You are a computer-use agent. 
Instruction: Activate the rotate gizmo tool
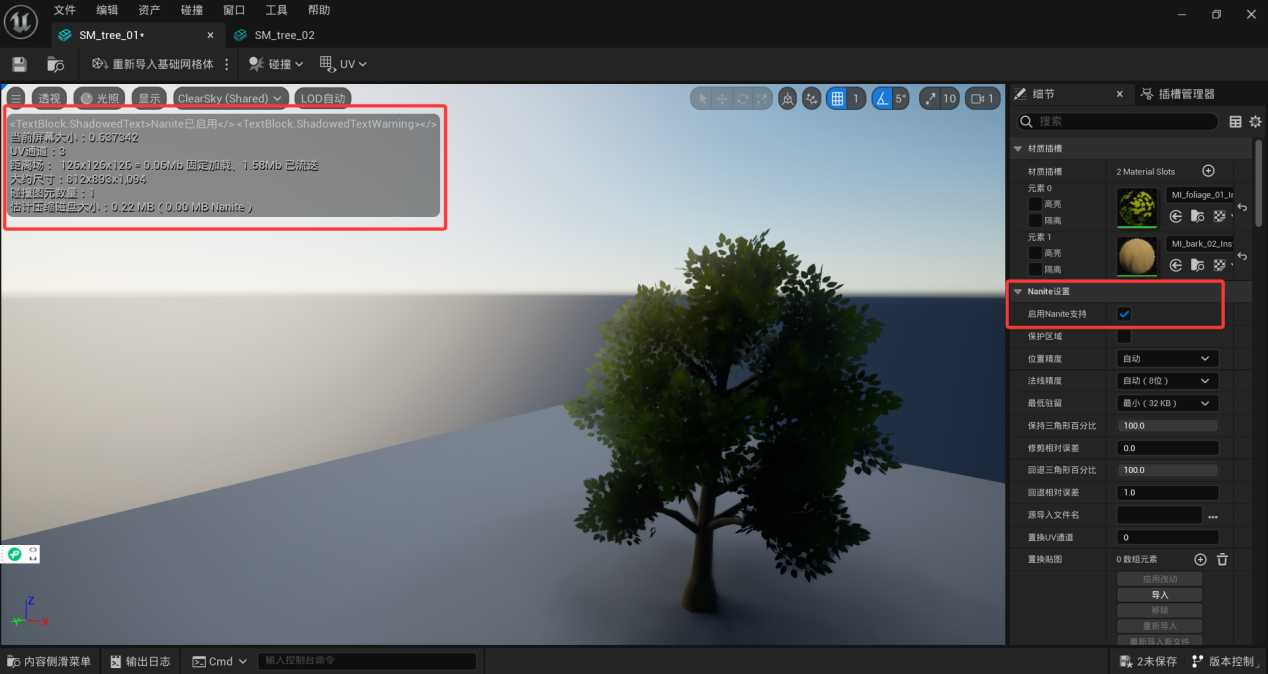tap(742, 98)
